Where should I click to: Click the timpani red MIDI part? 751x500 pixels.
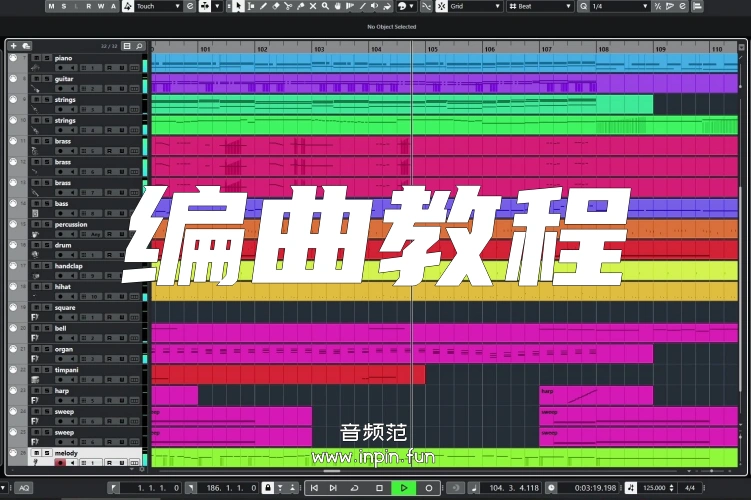(x=288, y=375)
